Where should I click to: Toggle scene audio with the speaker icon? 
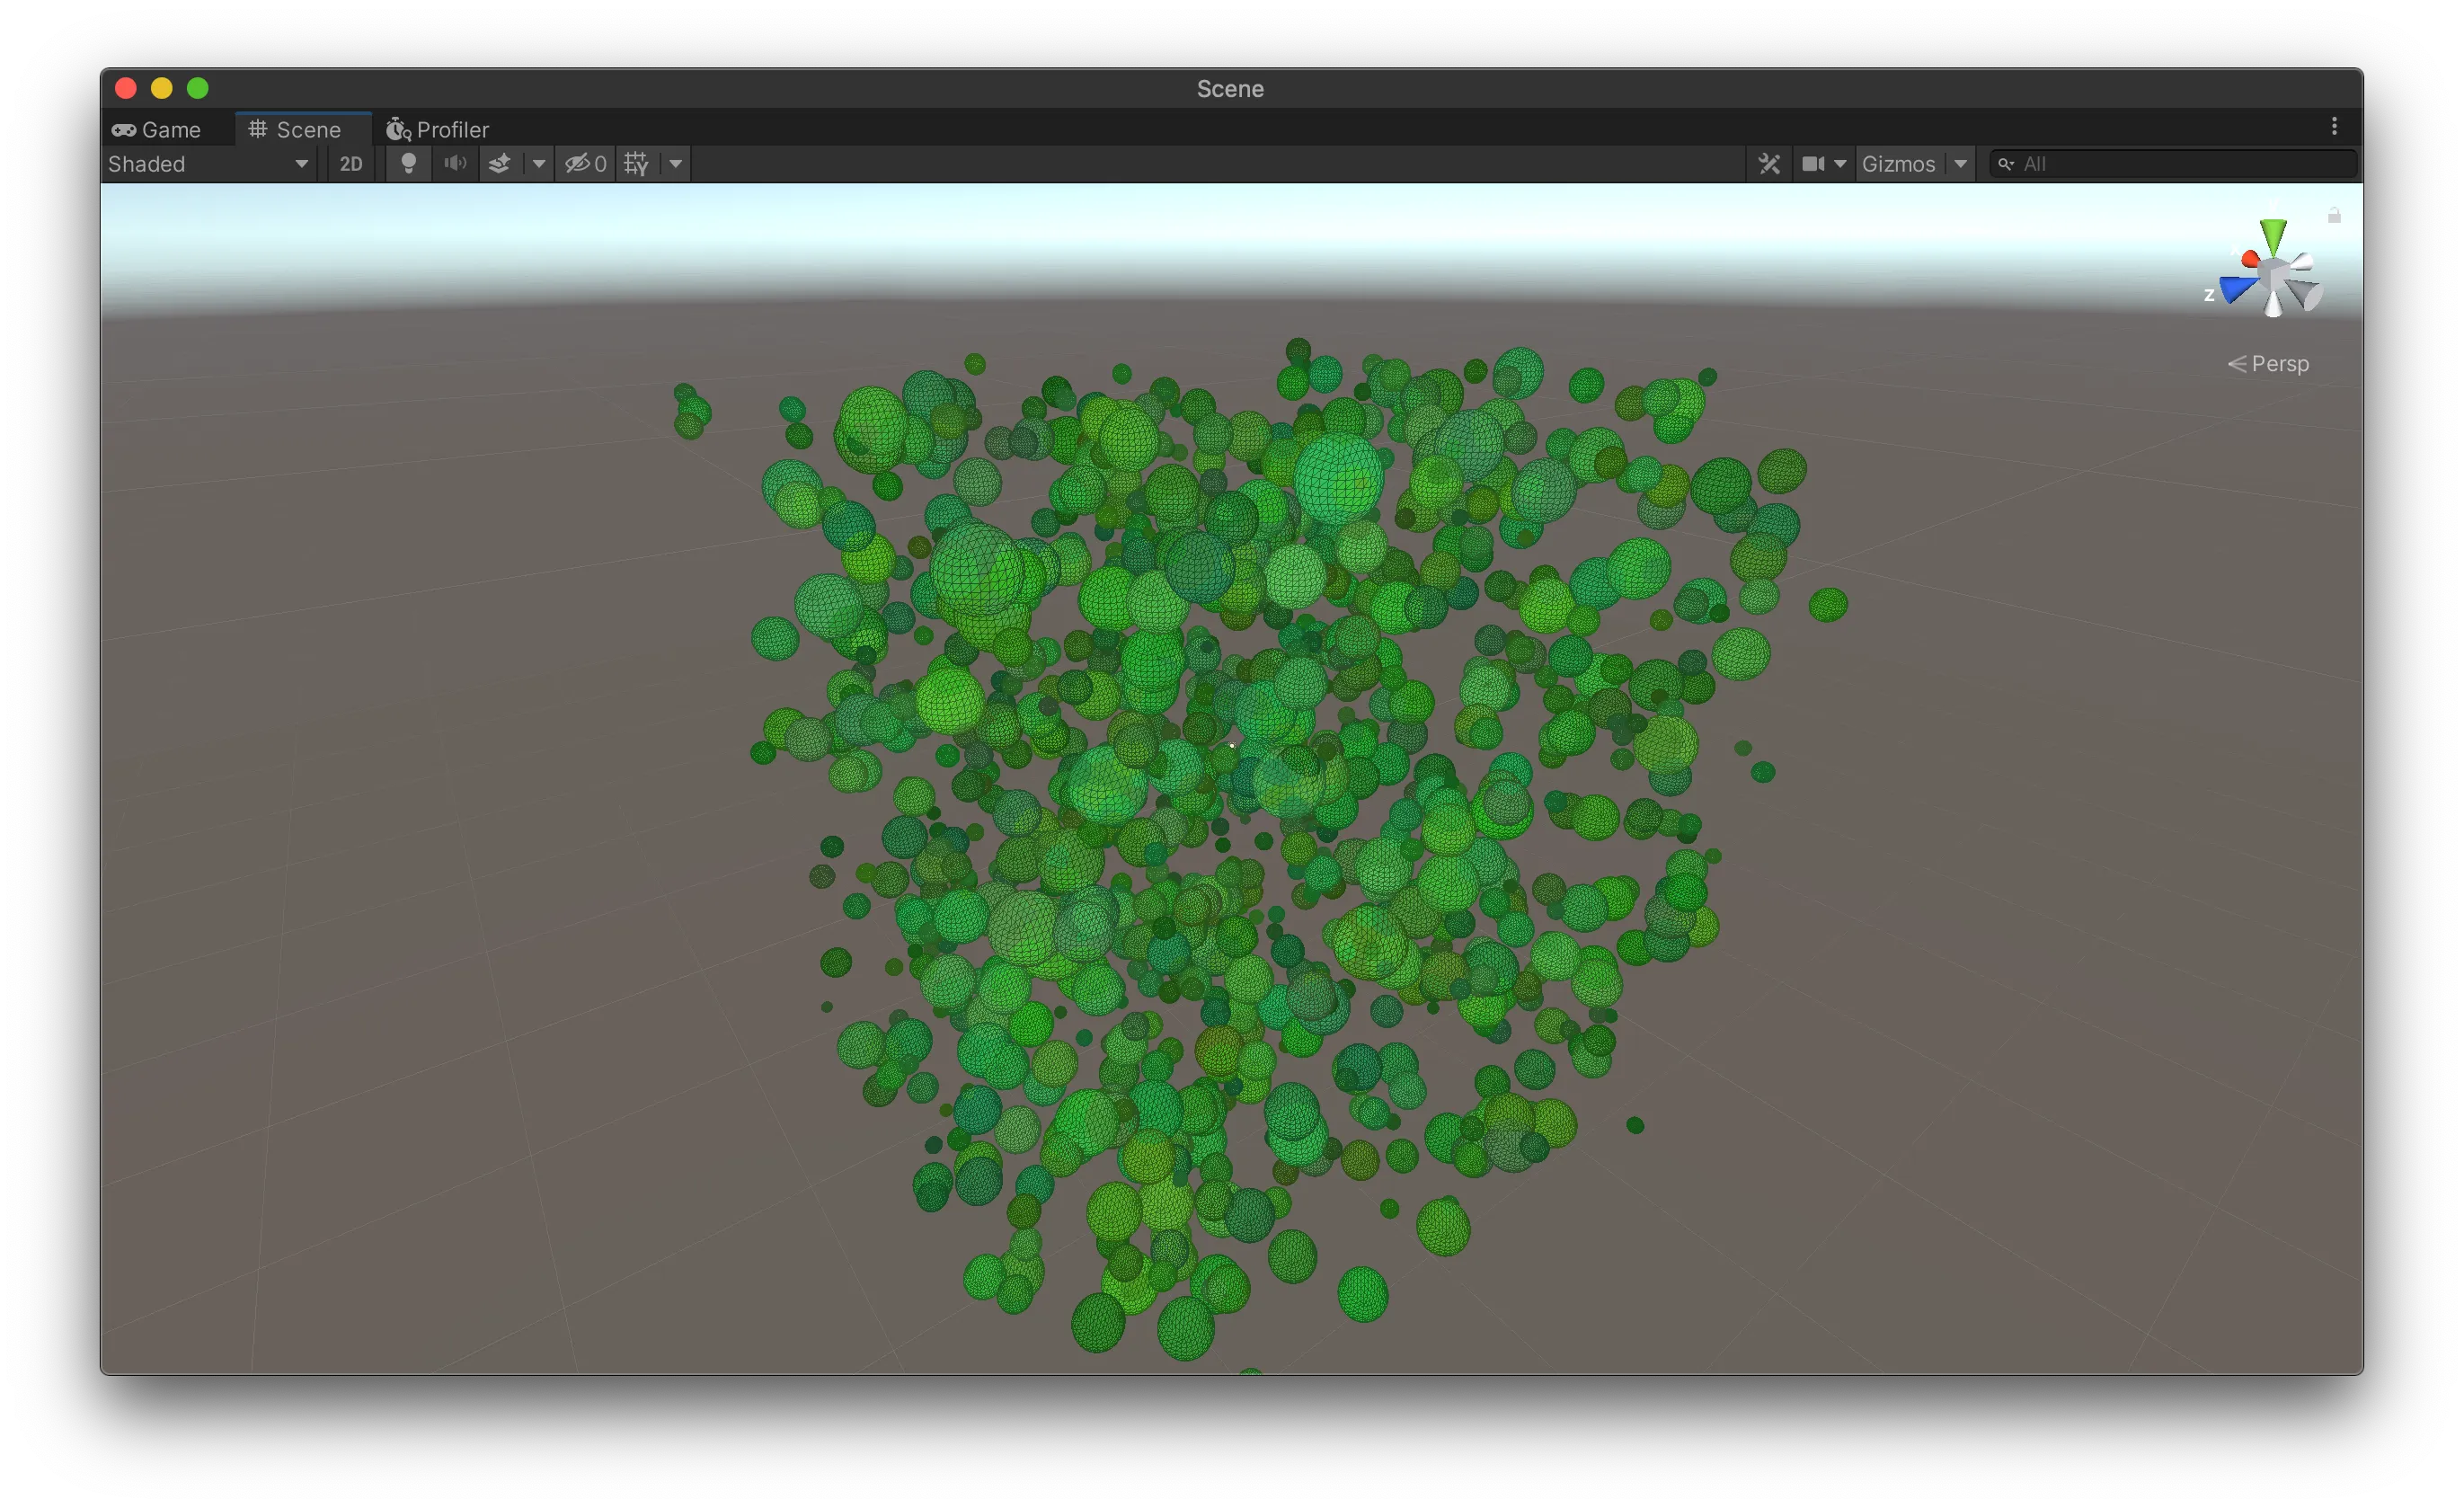pos(455,164)
